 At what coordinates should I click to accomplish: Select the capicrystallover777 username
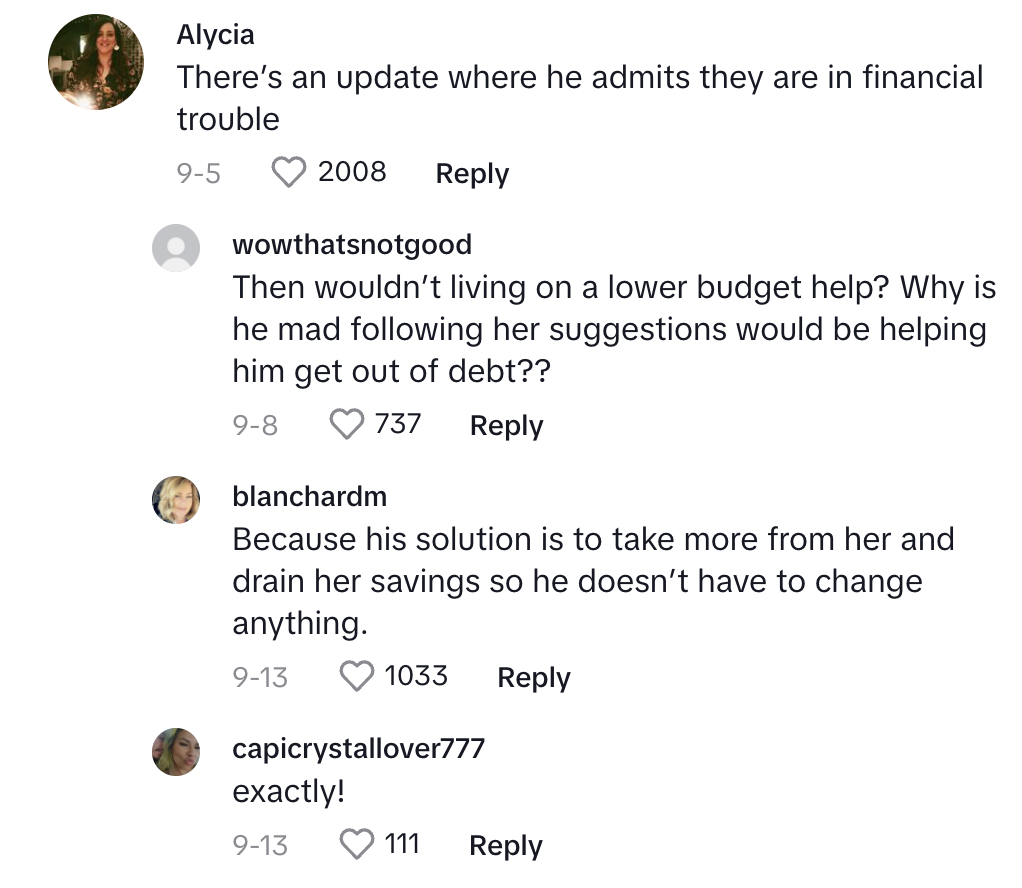(x=358, y=748)
